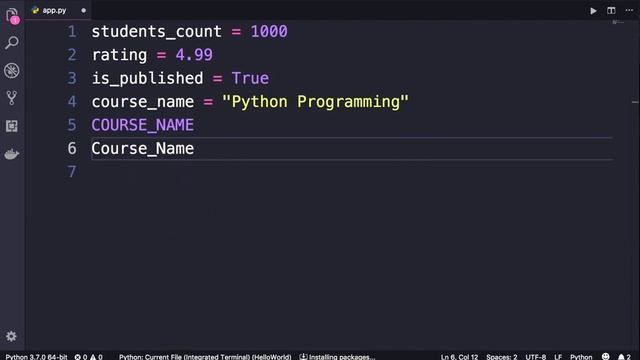Click the students_count variable on line 1
Screen dimensions: 640x360
[156, 32]
